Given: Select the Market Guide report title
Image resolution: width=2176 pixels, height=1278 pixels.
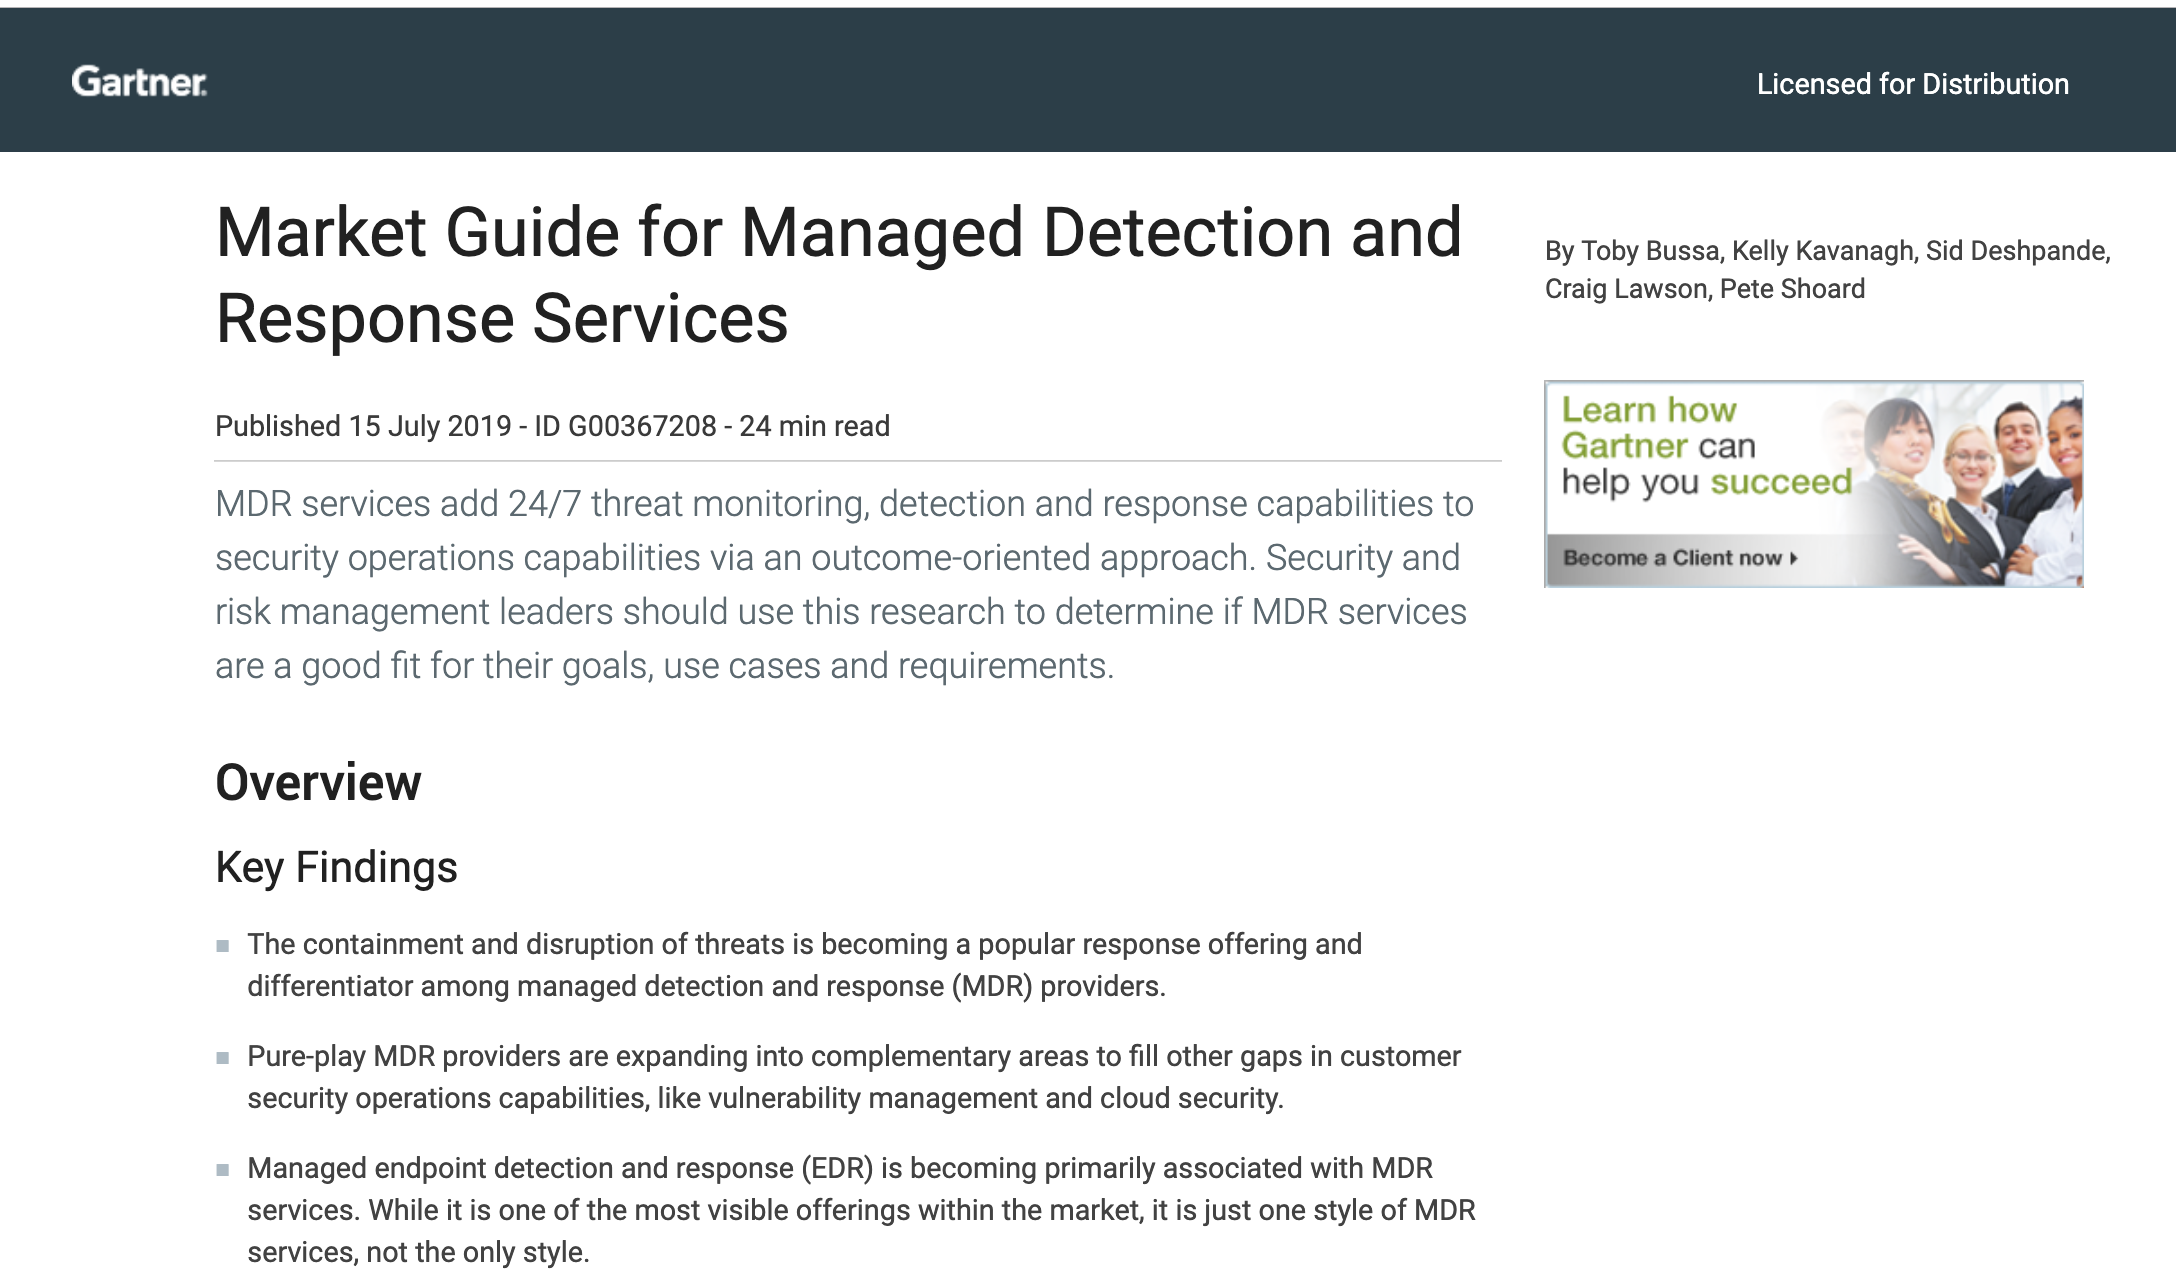Looking at the screenshot, I should click(x=839, y=275).
